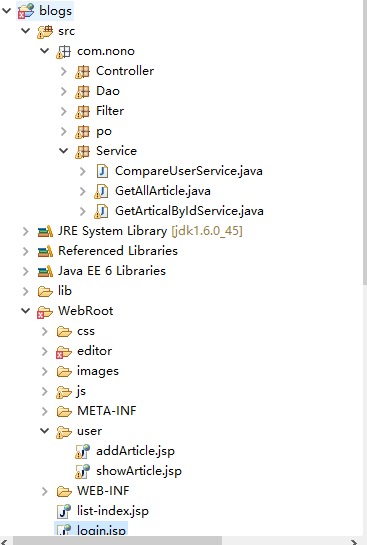Select the WEB-INF folder
Screen dimensions: 367x545
click(x=103, y=491)
